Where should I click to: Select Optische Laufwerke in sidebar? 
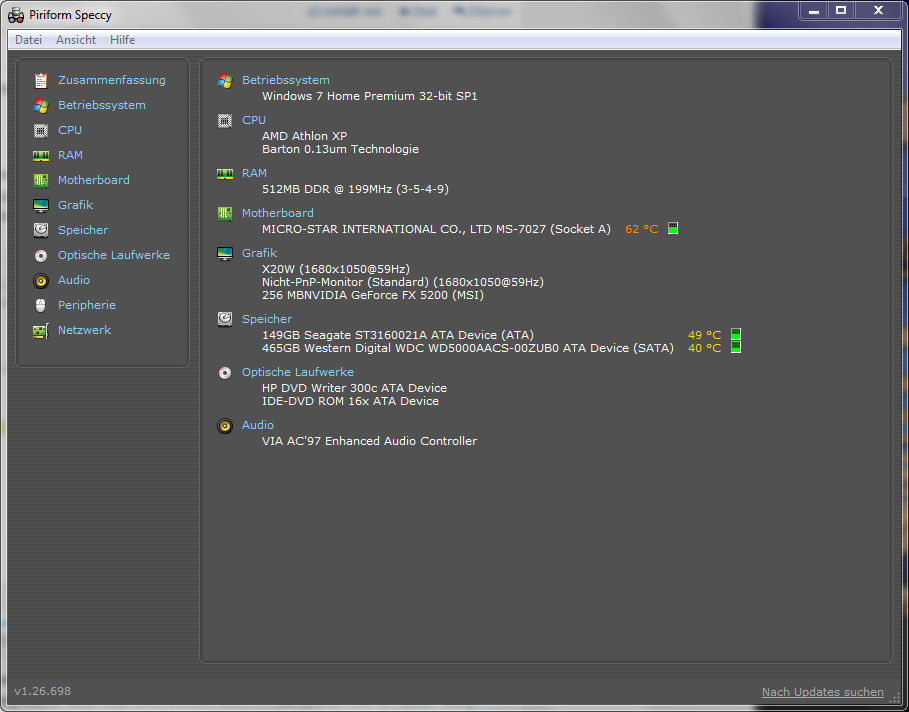114,255
